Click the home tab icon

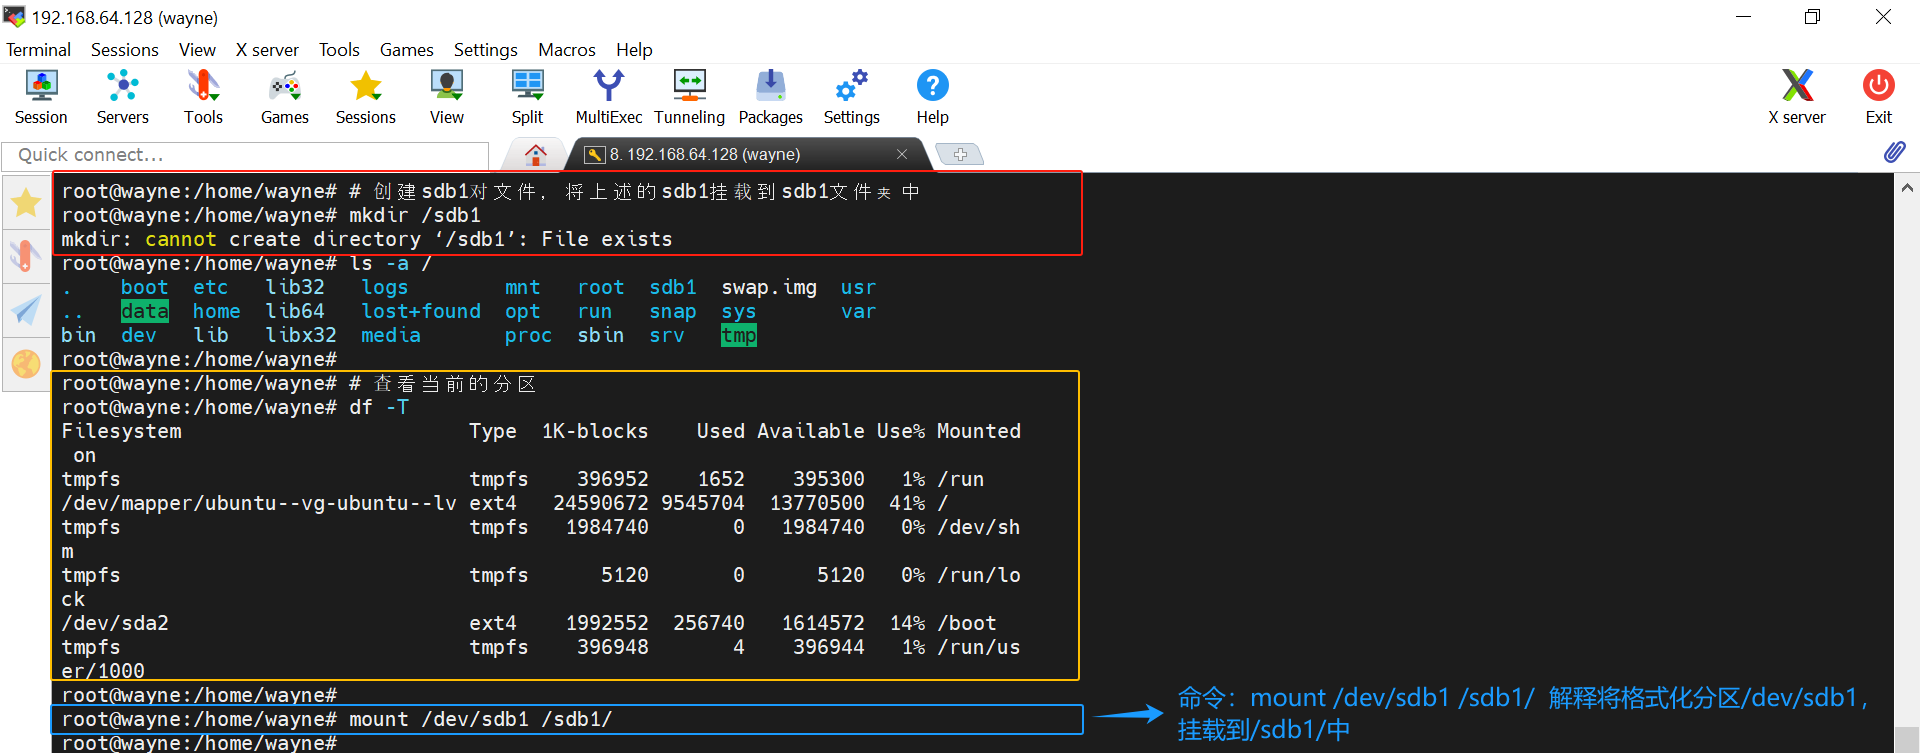(x=536, y=154)
